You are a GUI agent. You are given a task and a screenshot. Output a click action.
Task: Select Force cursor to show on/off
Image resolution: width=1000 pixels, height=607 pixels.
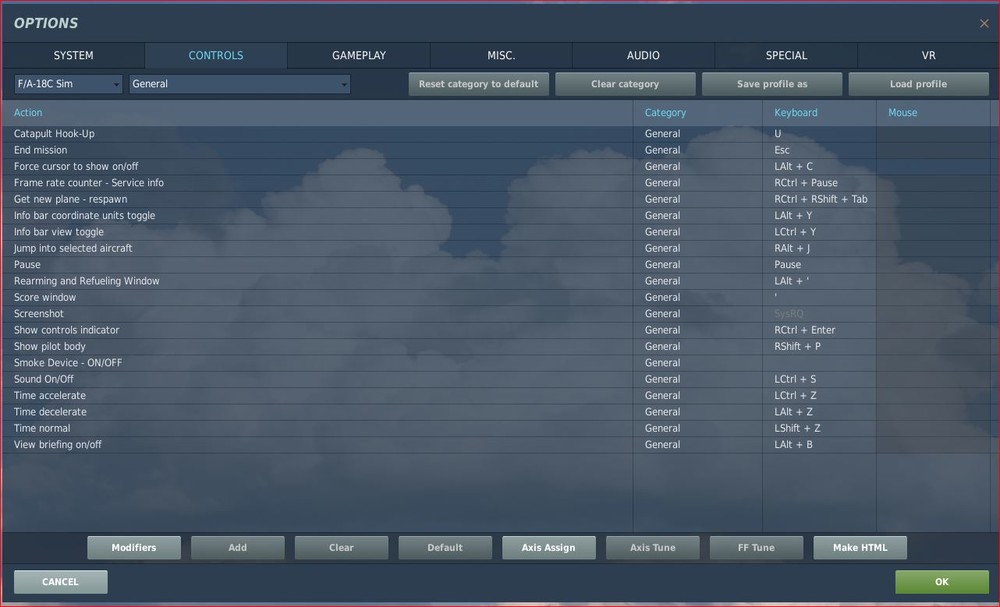pos(317,166)
